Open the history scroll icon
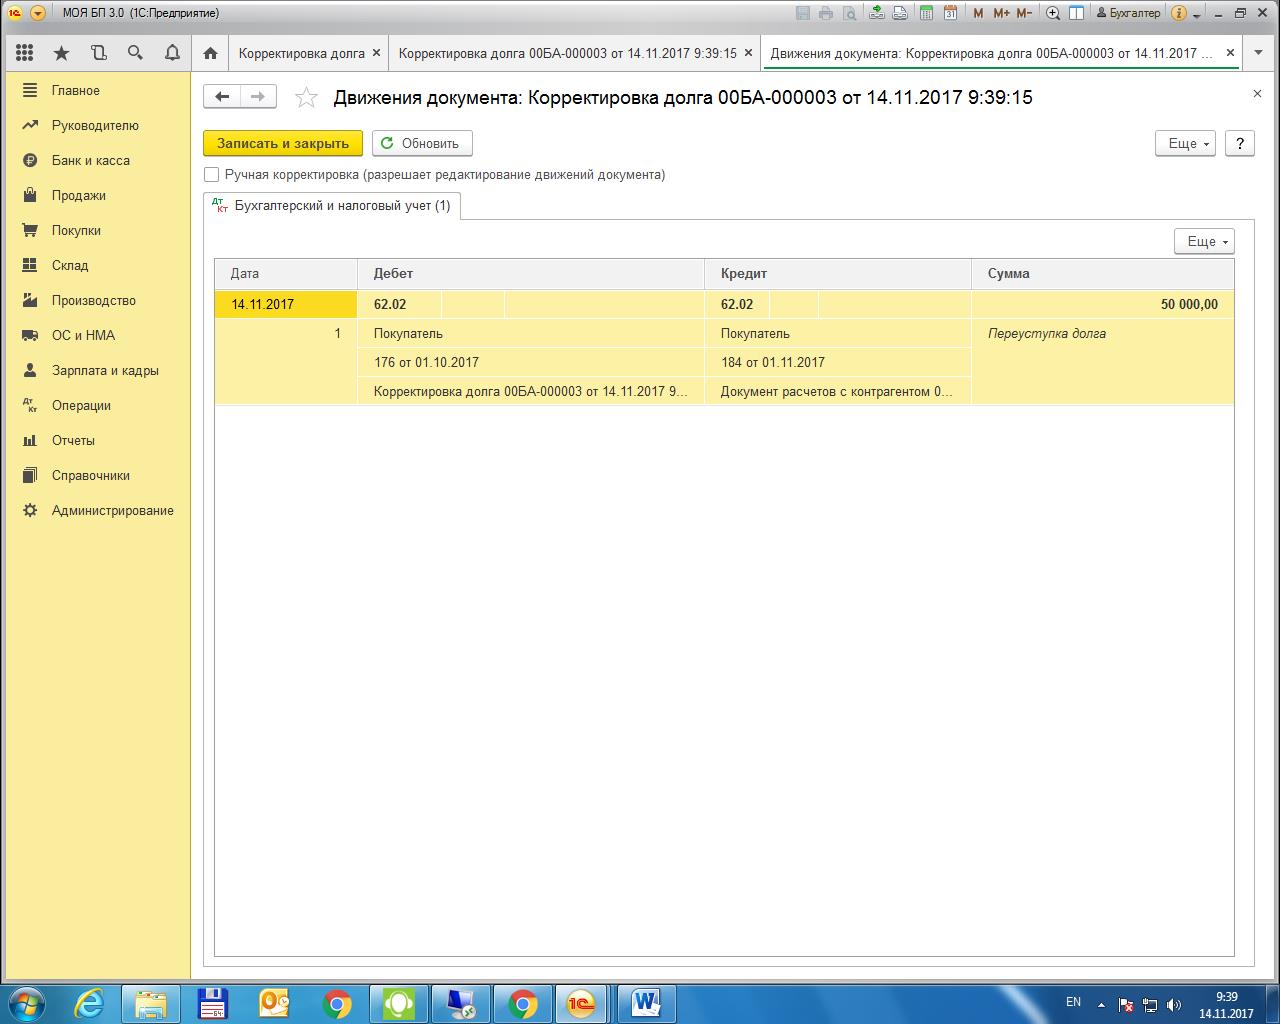 98,53
